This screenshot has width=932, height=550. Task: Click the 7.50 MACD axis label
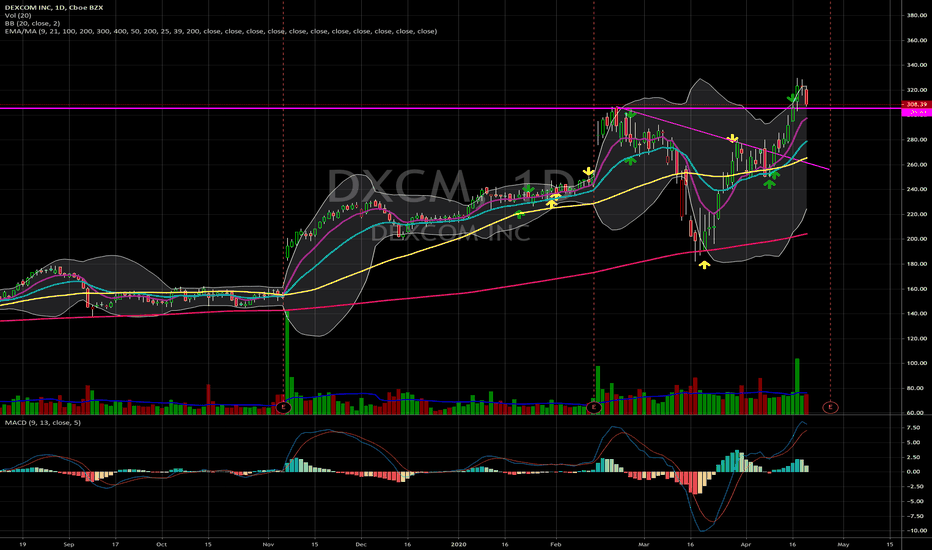[x=914, y=428]
